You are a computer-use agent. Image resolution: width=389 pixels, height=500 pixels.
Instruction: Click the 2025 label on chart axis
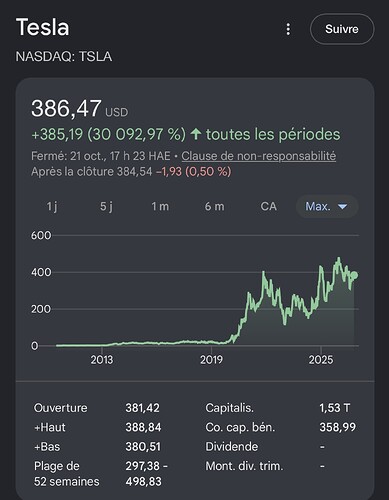(321, 360)
